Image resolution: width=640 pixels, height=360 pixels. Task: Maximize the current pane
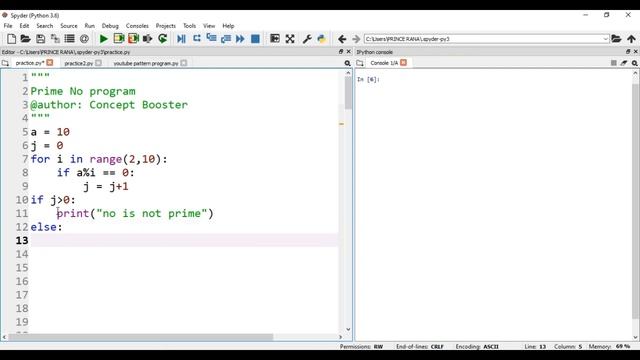275,39
